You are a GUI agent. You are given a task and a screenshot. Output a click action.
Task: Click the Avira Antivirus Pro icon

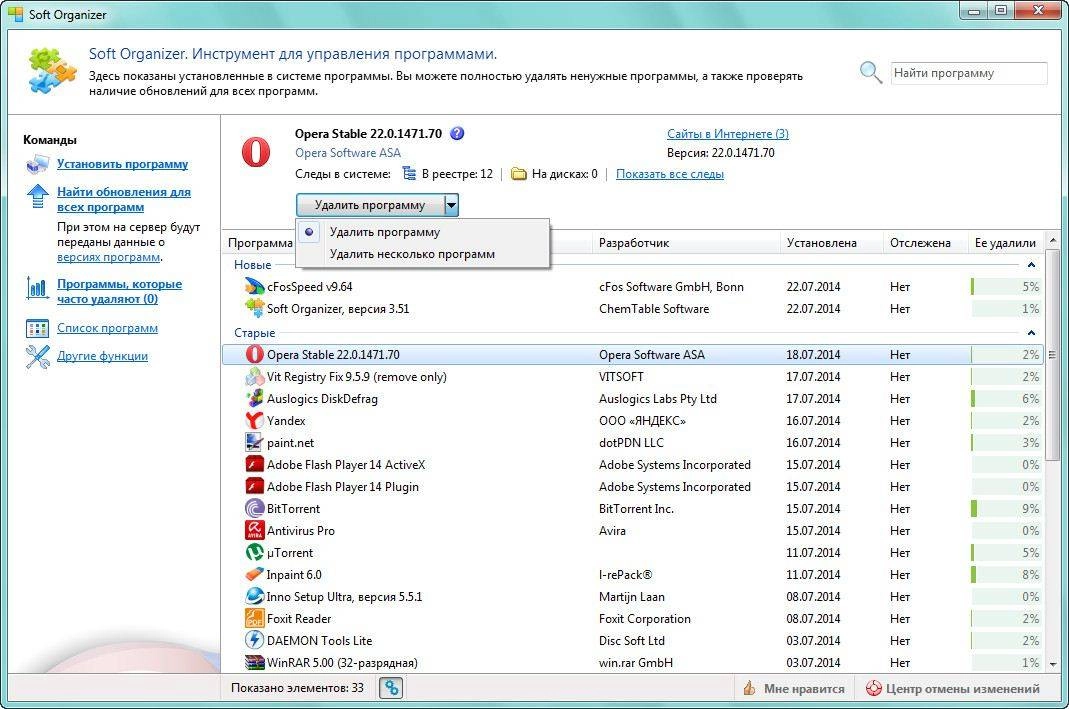click(x=254, y=530)
